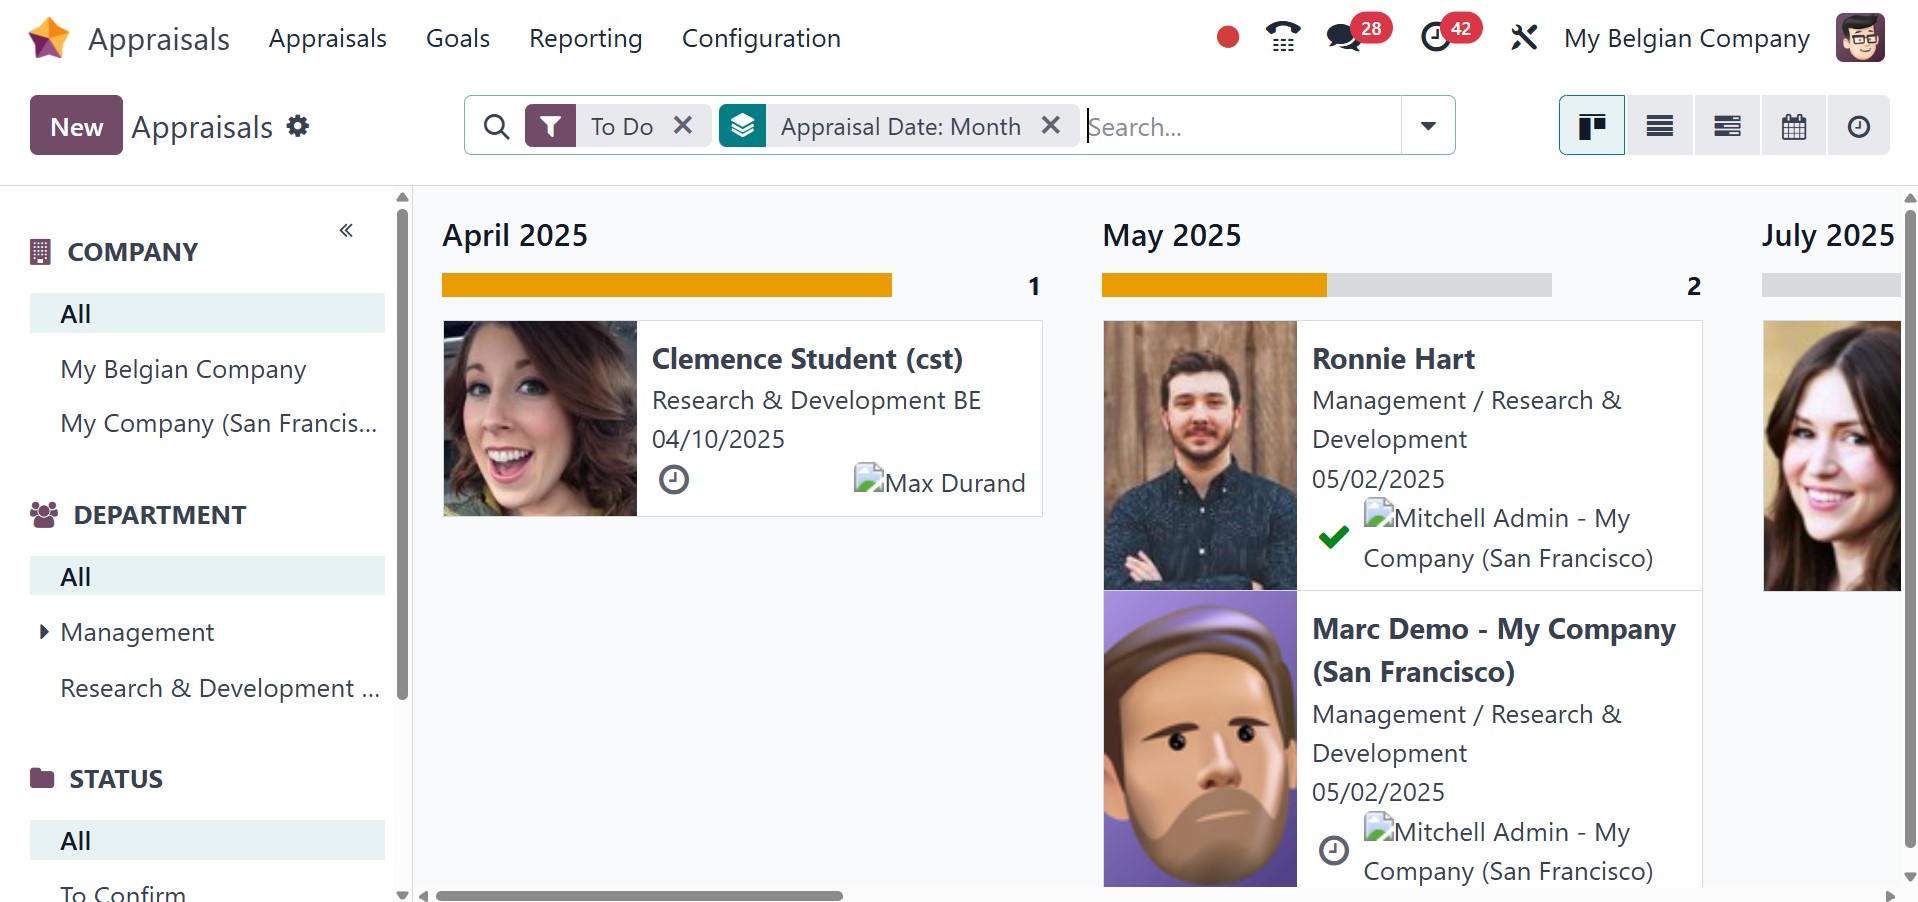Open the search options dropdown arrow
This screenshot has width=1918, height=902.
click(1427, 126)
